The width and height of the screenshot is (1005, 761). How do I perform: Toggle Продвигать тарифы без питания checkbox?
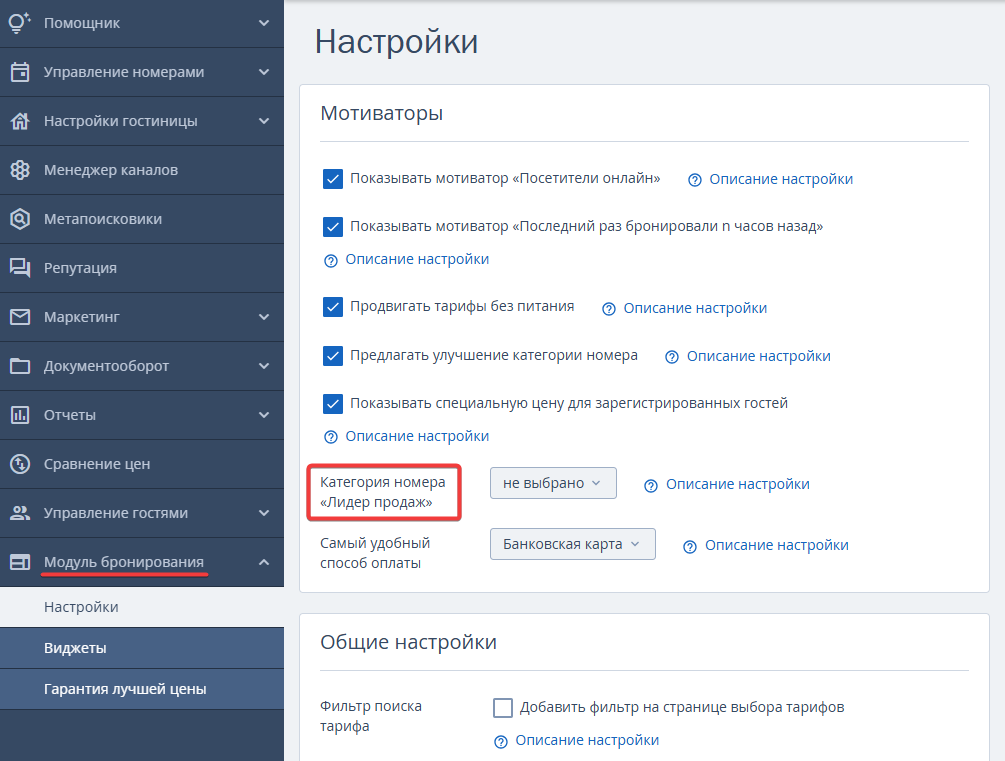coord(333,307)
